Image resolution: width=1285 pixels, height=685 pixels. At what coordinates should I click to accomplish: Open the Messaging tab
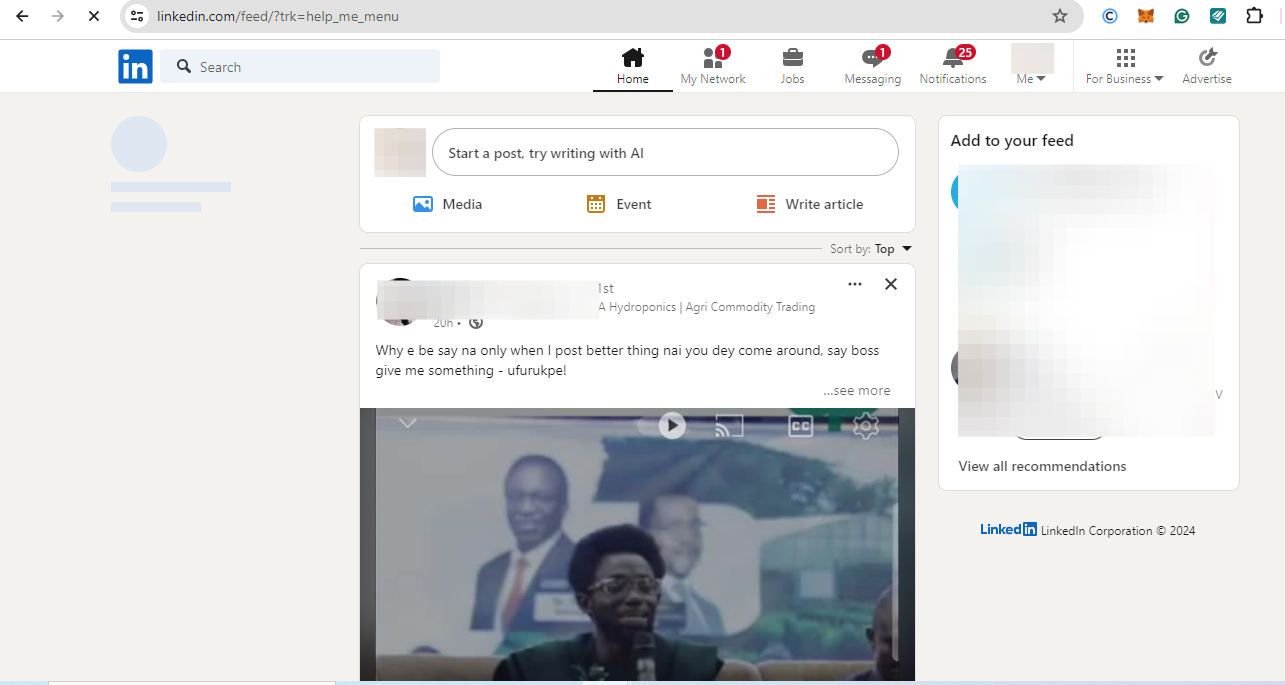pos(872,66)
